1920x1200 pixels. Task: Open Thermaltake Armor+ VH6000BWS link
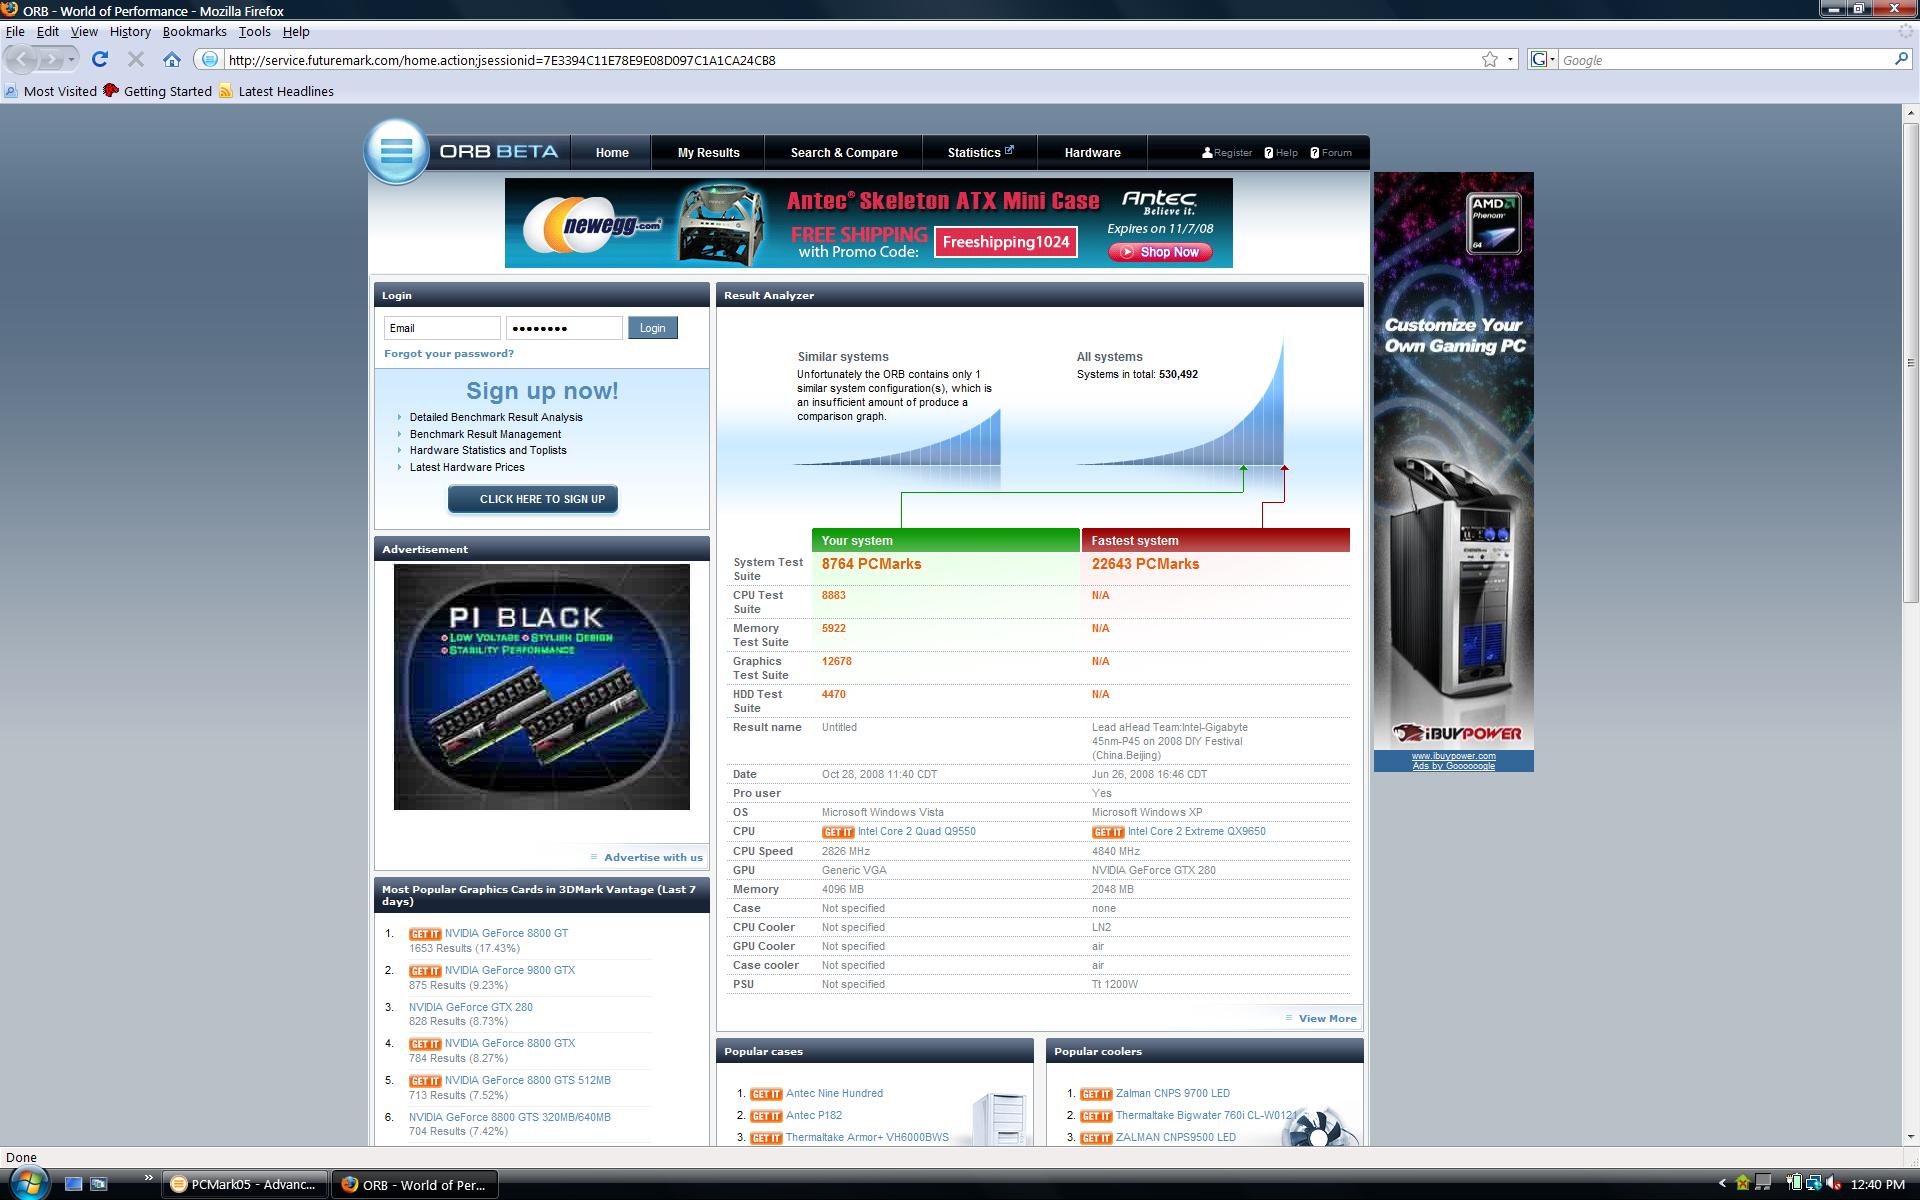coord(867,1138)
